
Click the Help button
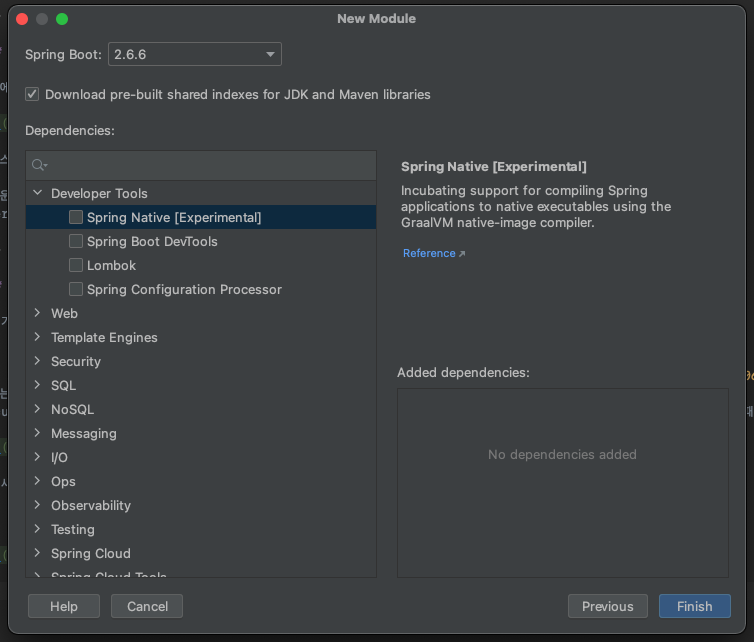64,606
